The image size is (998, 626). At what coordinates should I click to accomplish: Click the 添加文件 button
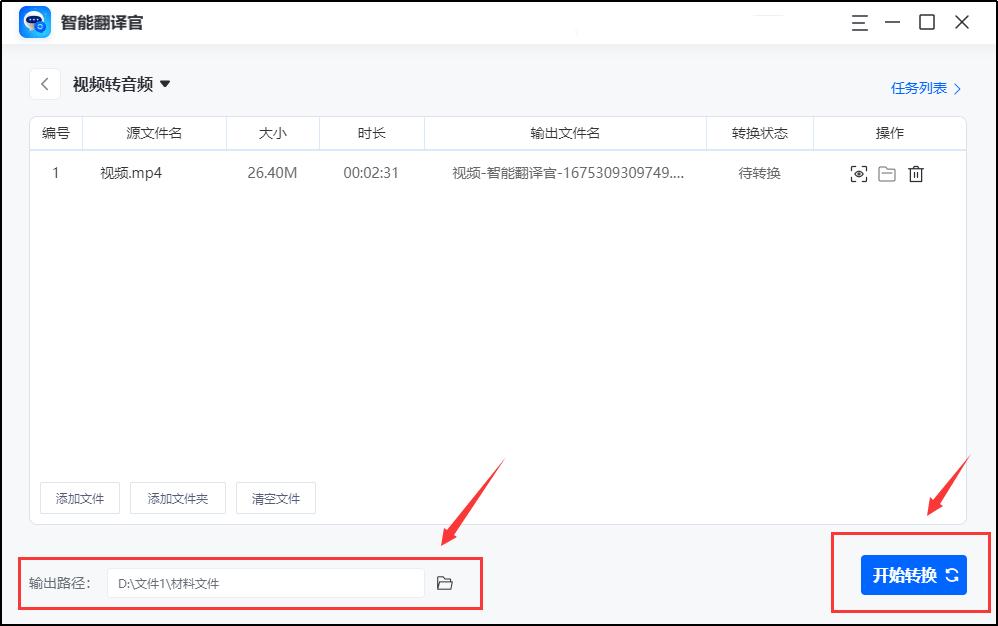[x=79, y=497]
